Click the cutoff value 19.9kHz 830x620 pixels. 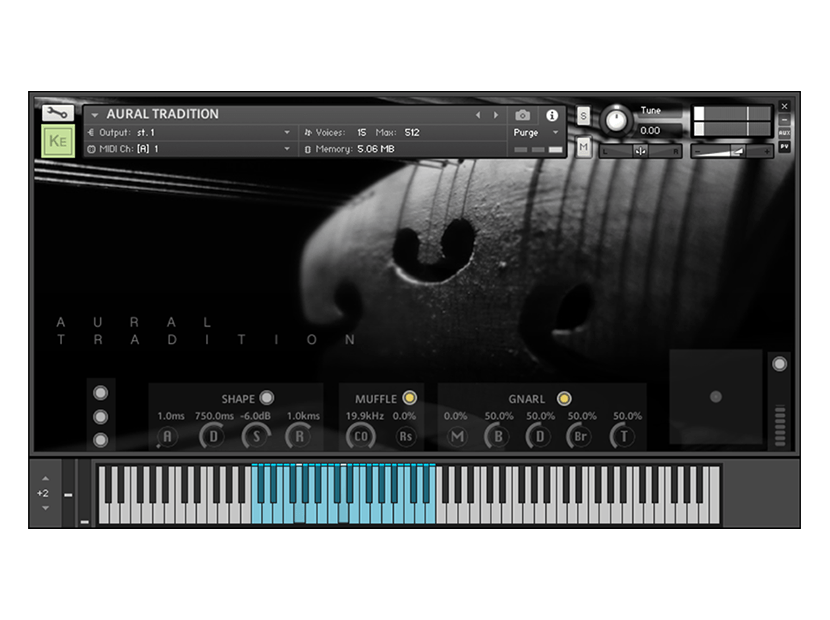365,416
